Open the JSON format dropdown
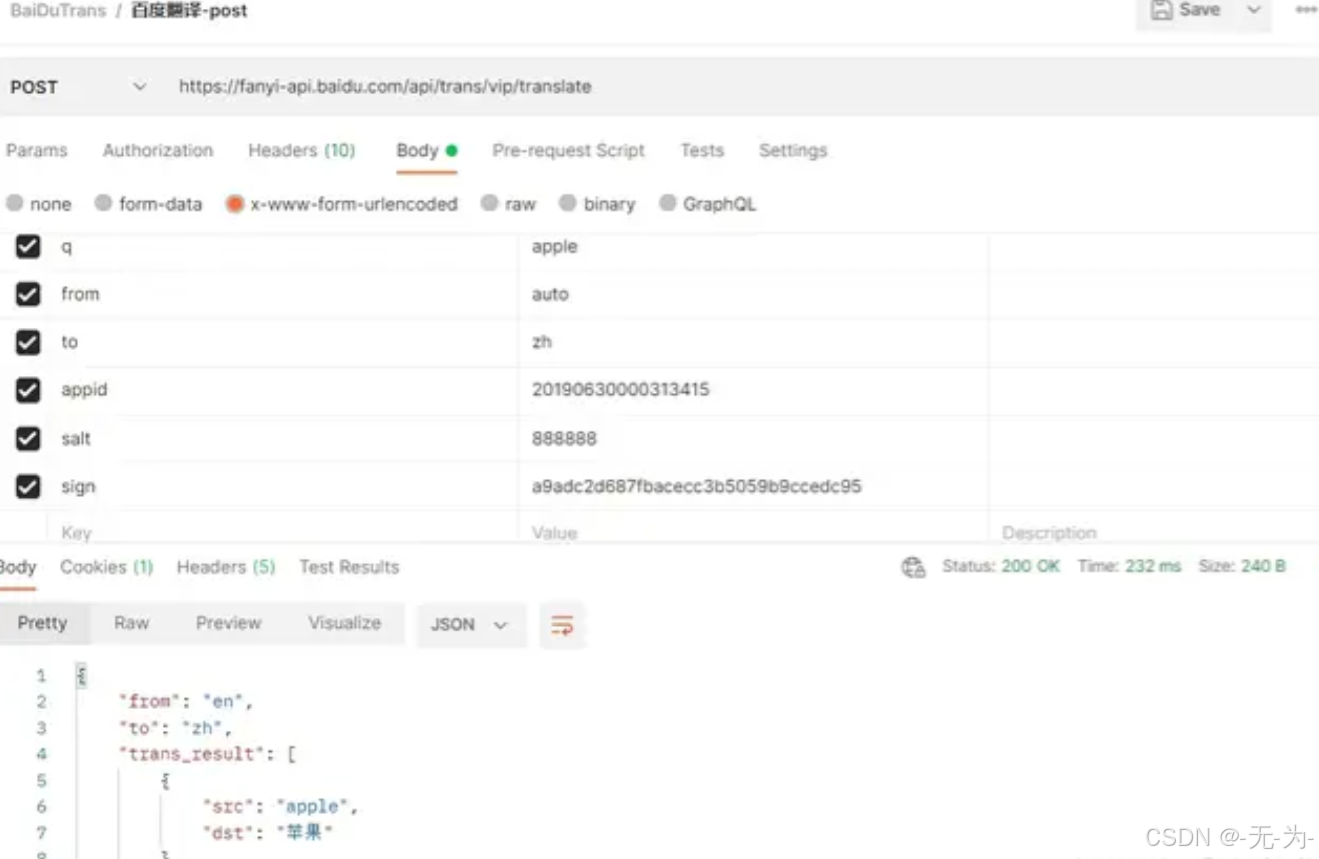Image resolution: width=1319 pixels, height=859 pixels. click(x=470, y=624)
